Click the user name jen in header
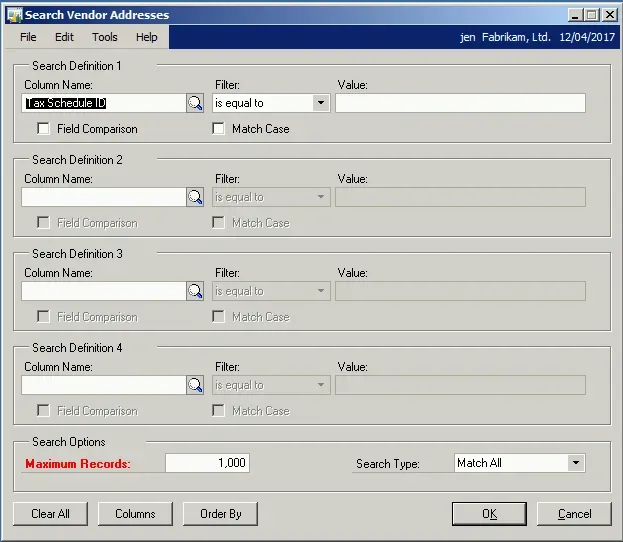This screenshot has height=542, width=623. click(x=468, y=37)
